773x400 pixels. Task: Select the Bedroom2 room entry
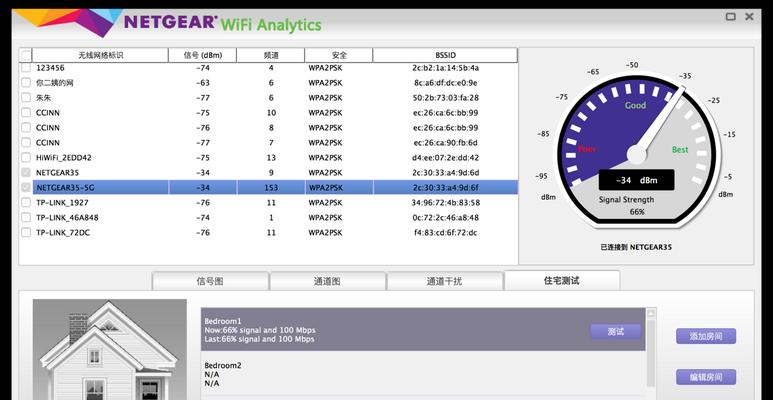point(423,374)
